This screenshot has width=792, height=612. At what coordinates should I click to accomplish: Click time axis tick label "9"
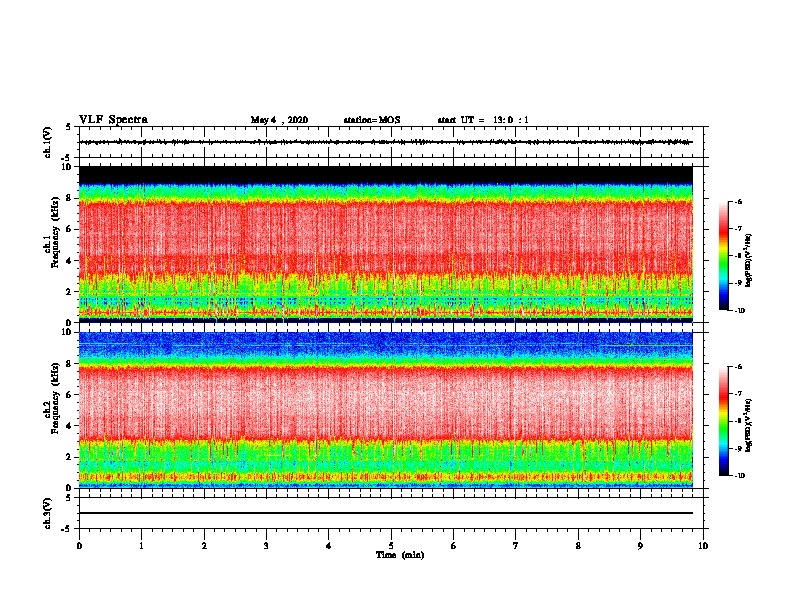click(x=640, y=546)
